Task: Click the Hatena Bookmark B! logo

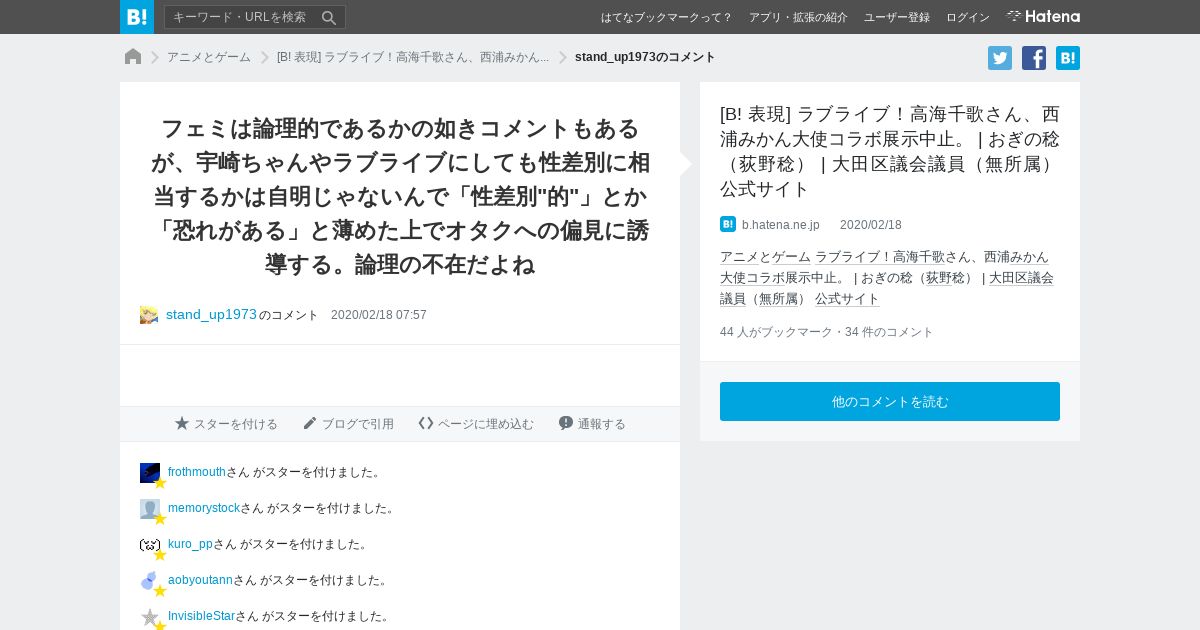Action: tap(137, 17)
